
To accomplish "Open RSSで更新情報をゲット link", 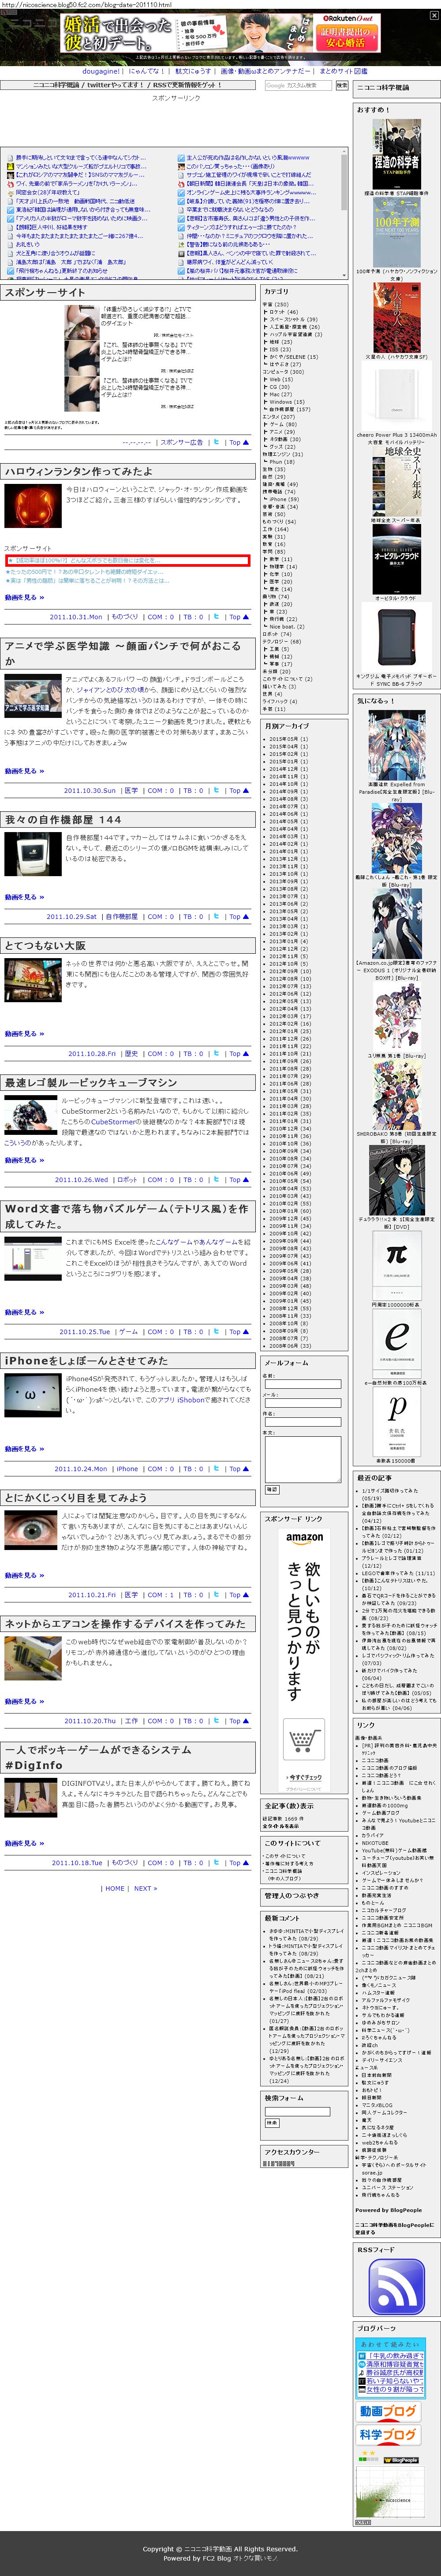I will point(187,85).
